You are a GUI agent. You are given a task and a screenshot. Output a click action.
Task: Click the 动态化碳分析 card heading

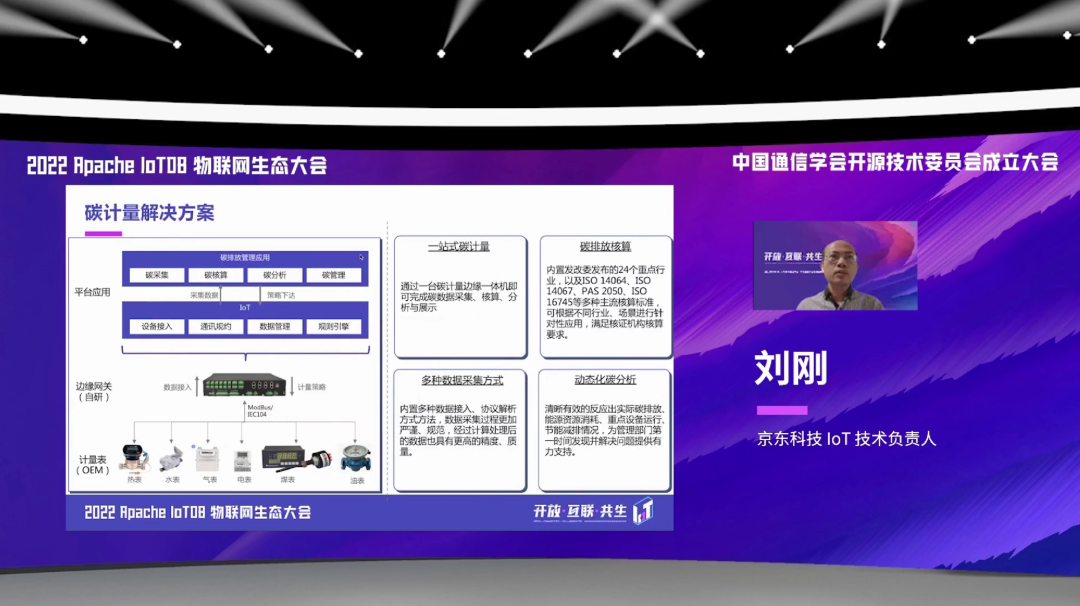pyautogui.click(x=605, y=379)
